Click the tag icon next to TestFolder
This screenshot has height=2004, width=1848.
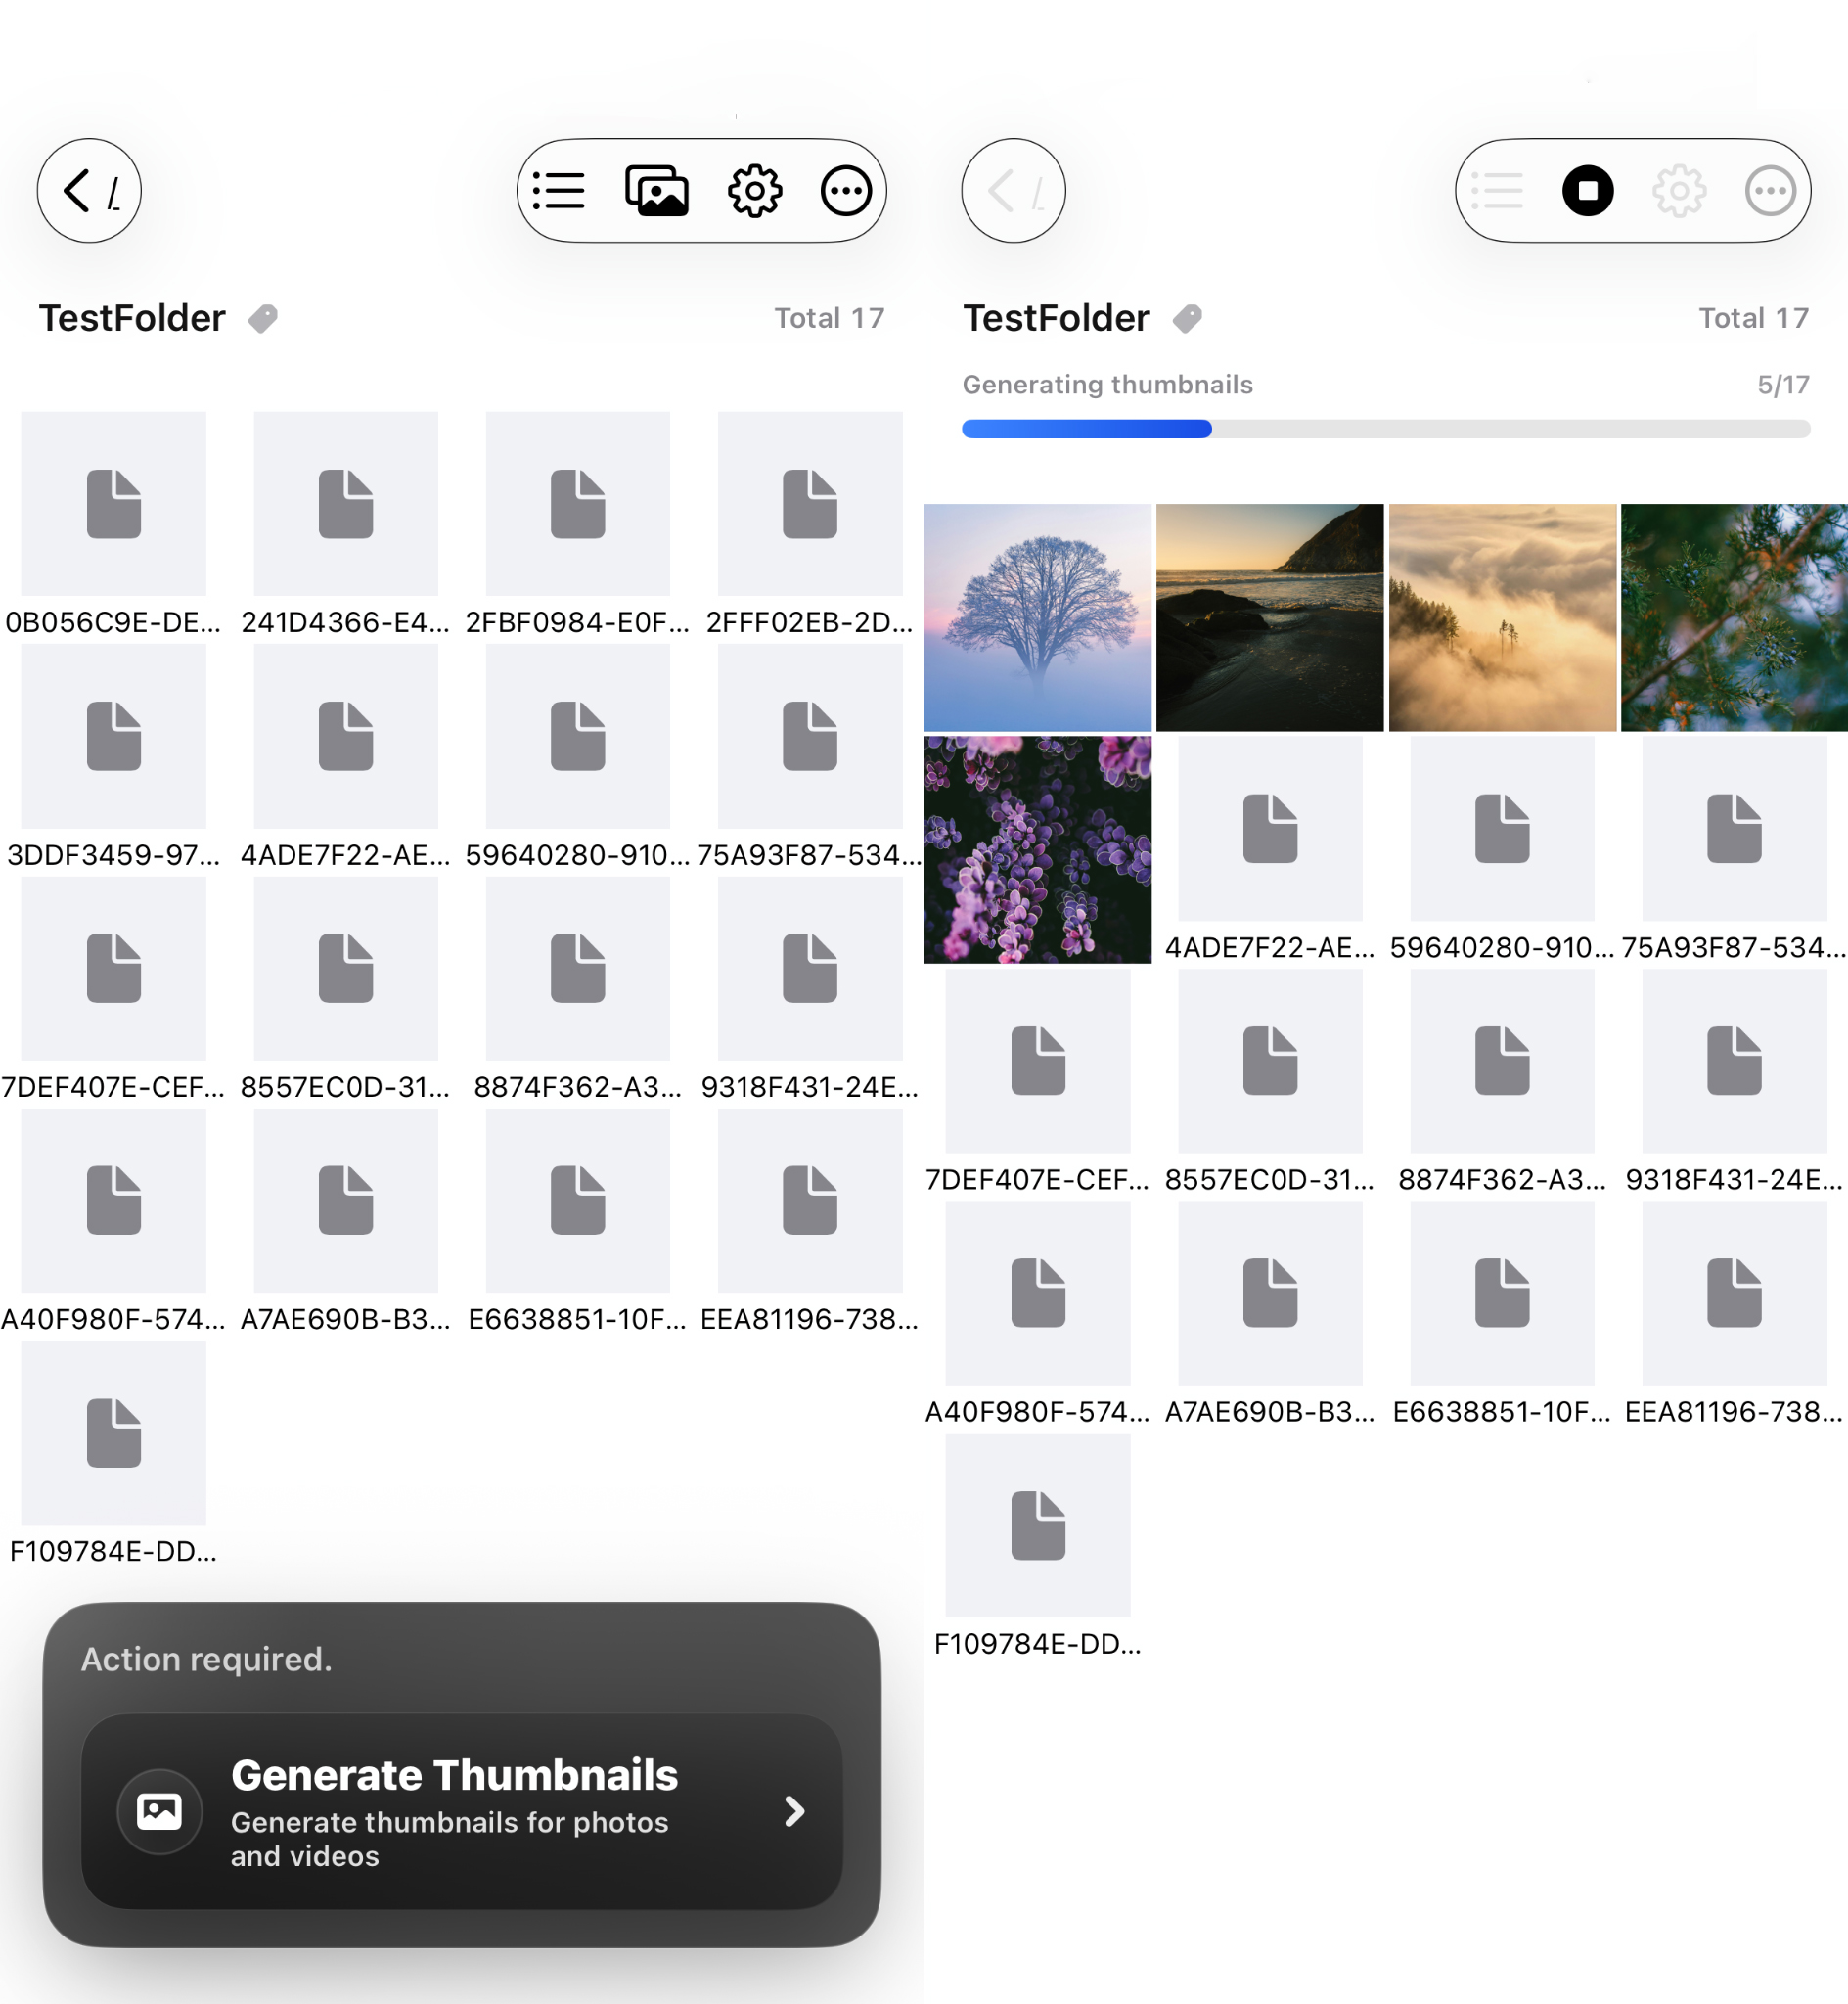(x=263, y=318)
